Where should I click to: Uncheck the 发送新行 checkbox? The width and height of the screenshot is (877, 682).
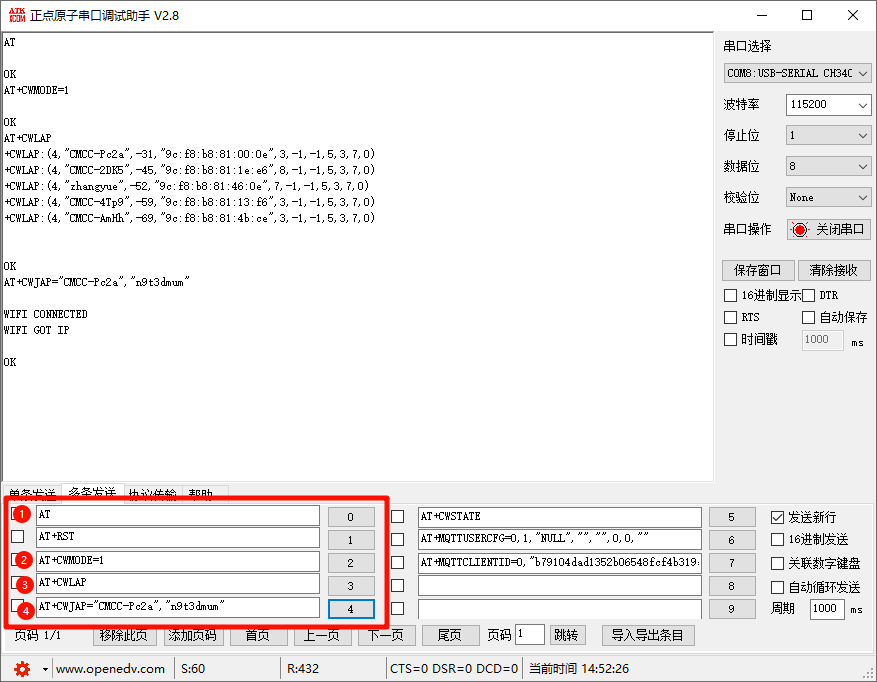(777, 517)
